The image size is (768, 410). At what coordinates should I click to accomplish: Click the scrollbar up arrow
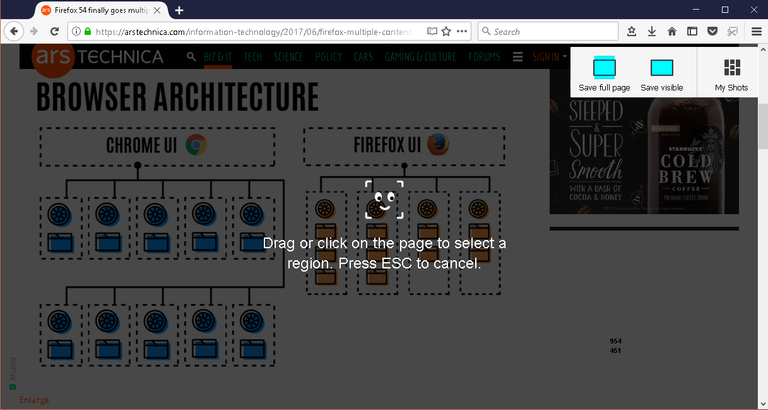click(763, 49)
